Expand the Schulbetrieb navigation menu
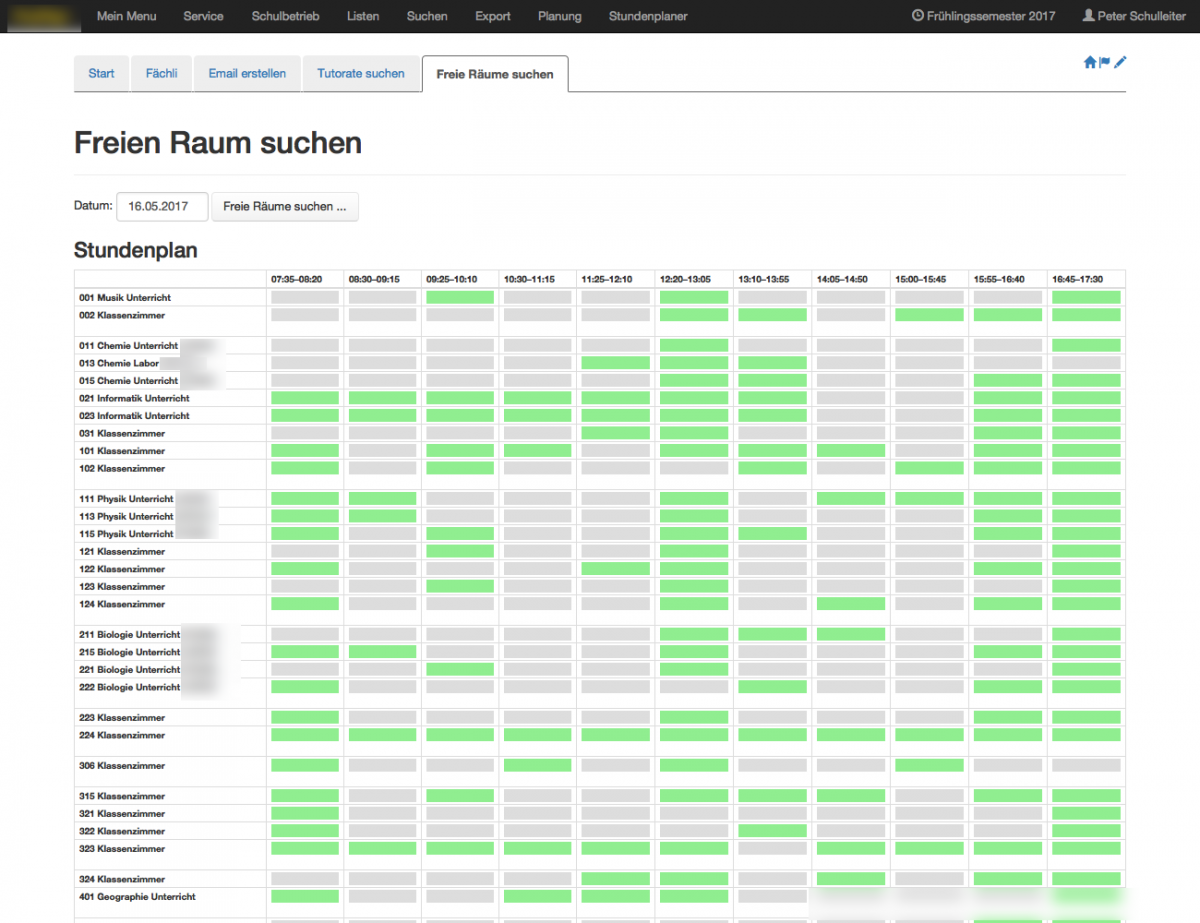1200x923 pixels. [x=285, y=16]
